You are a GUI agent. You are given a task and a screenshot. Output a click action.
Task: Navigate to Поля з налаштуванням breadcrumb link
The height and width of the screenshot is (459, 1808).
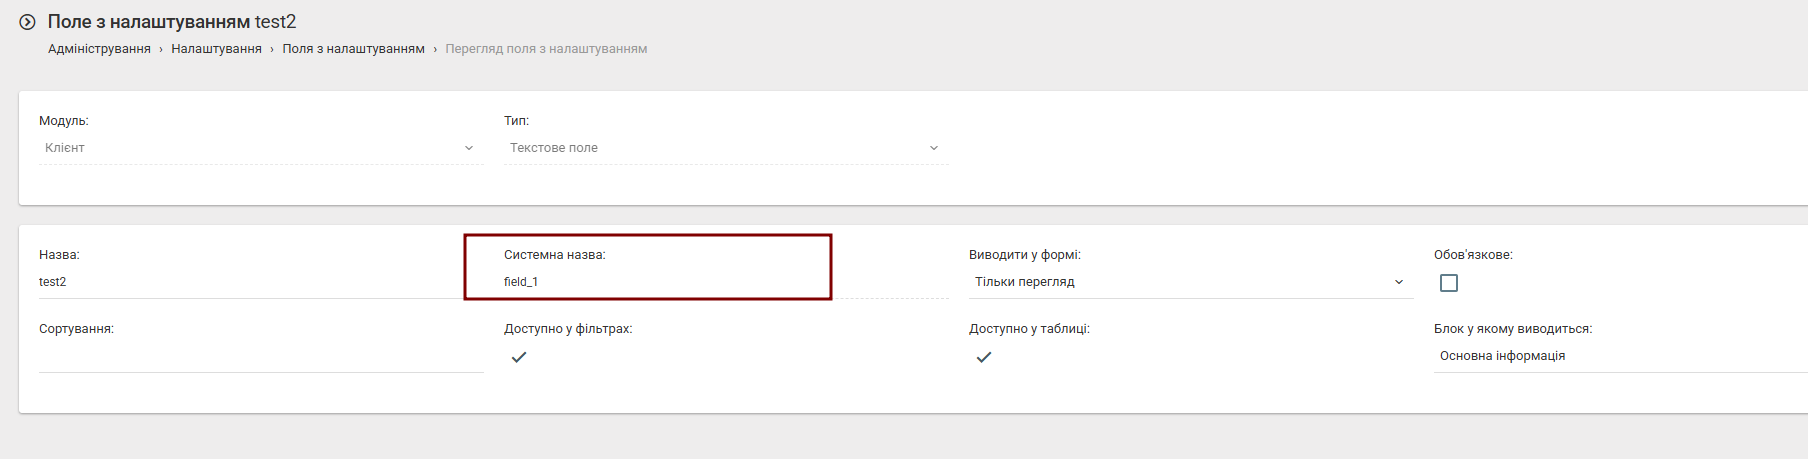(x=353, y=49)
